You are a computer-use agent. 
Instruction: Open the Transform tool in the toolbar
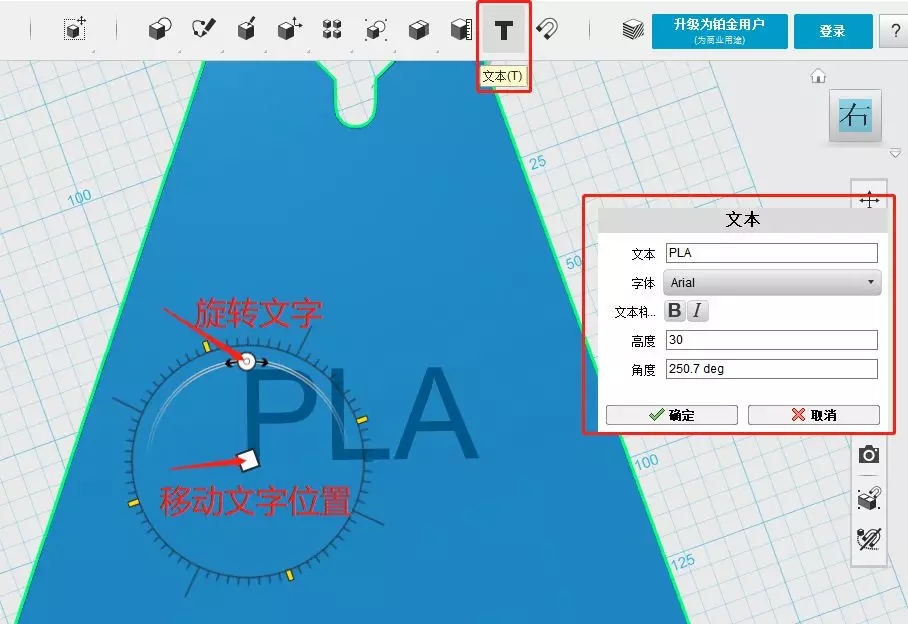pyautogui.click(x=75, y=31)
